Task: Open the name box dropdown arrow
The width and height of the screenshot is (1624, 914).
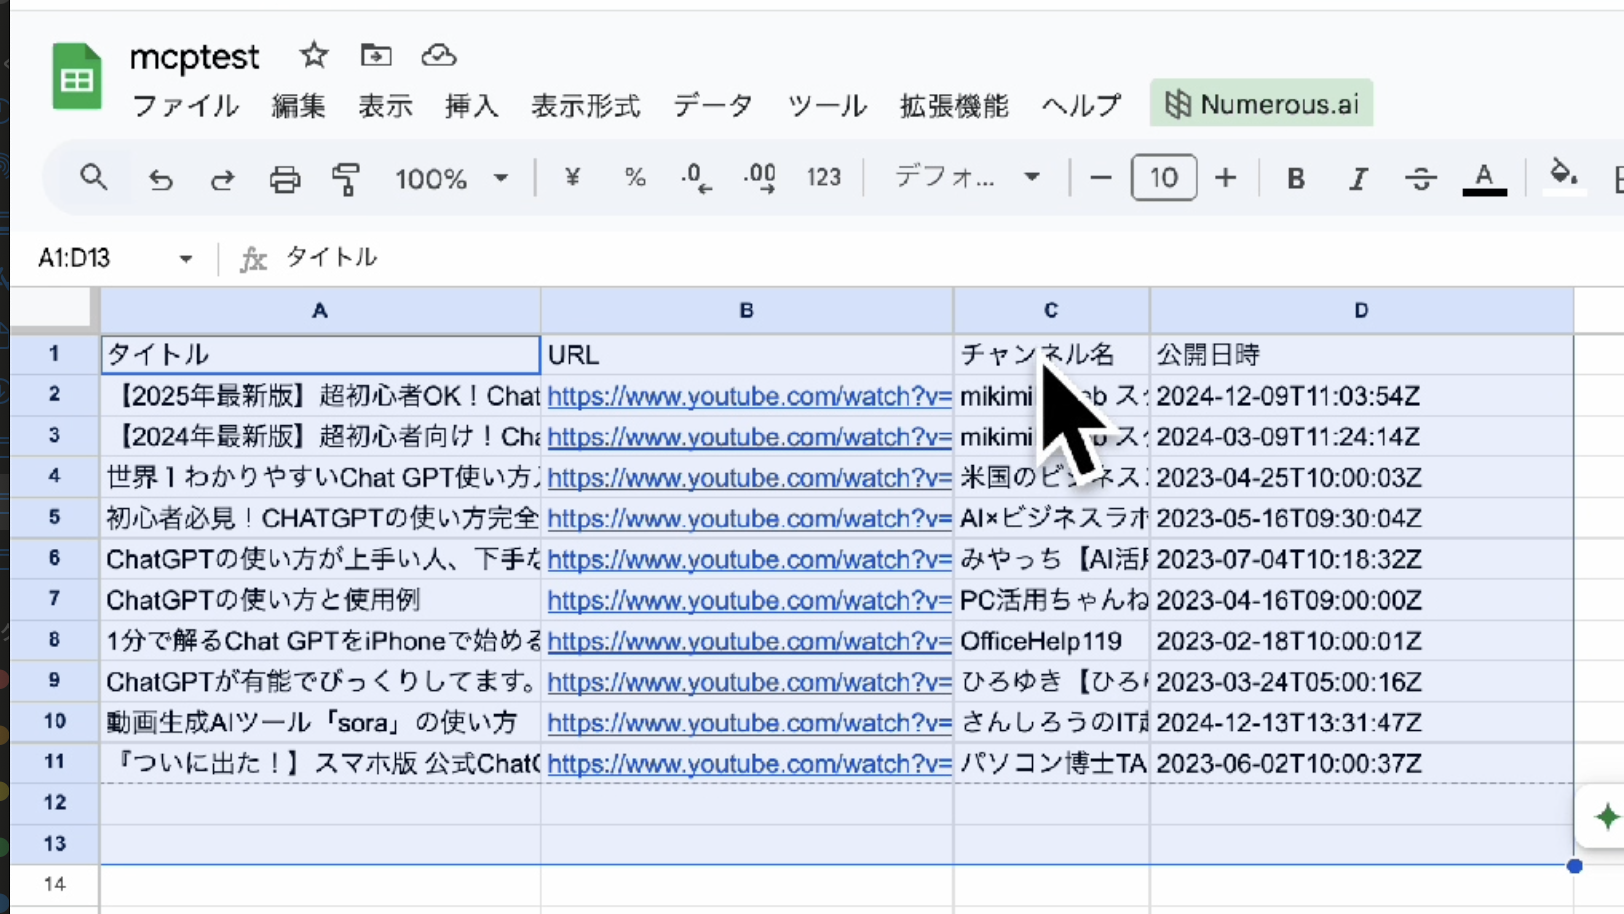Action: (x=186, y=259)
